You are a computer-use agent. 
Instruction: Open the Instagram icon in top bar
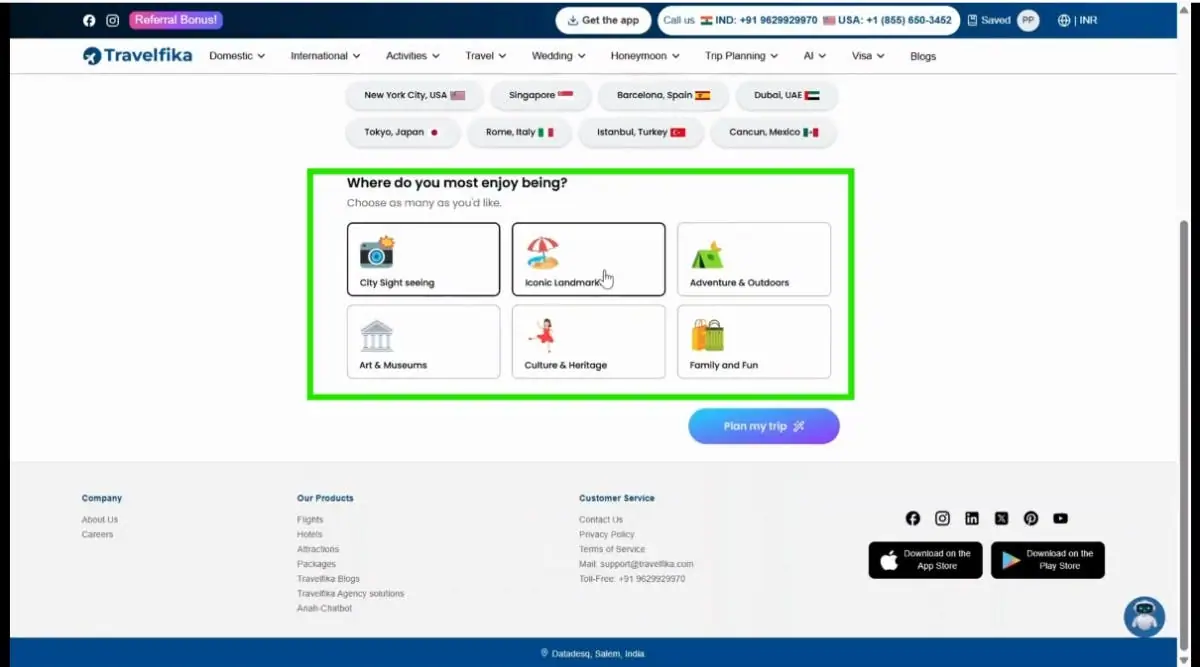click(113, 20)
